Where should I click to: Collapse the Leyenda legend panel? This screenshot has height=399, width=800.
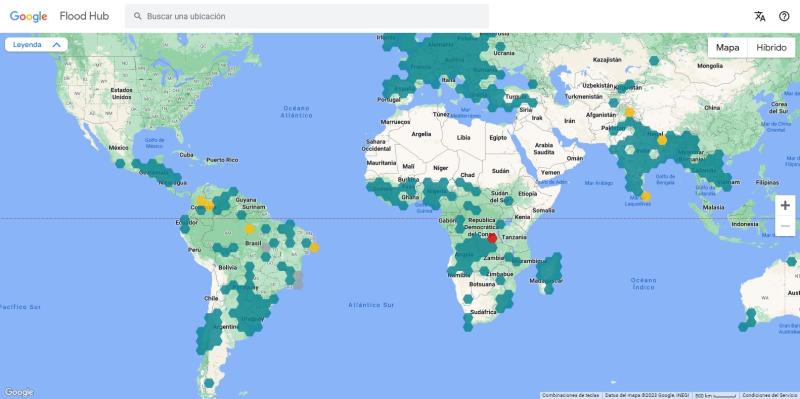tap(36, 45)
